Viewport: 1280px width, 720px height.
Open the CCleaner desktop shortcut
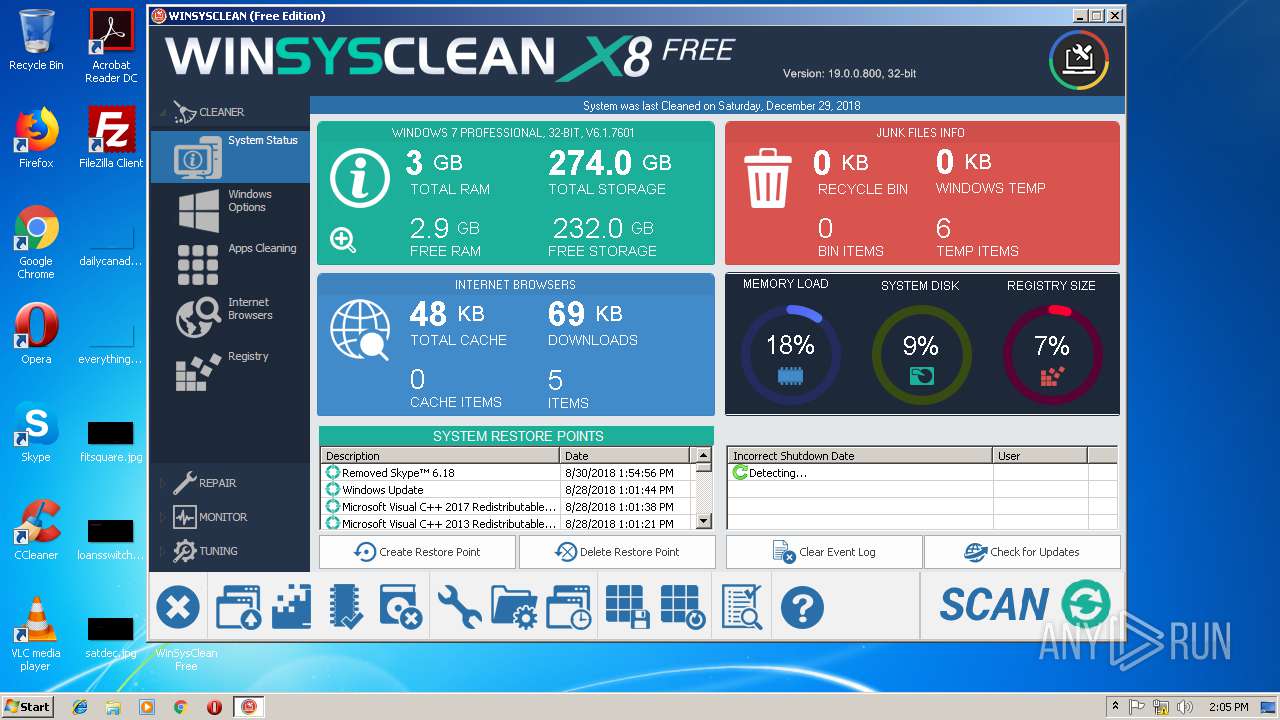click(x=36, y=531)
